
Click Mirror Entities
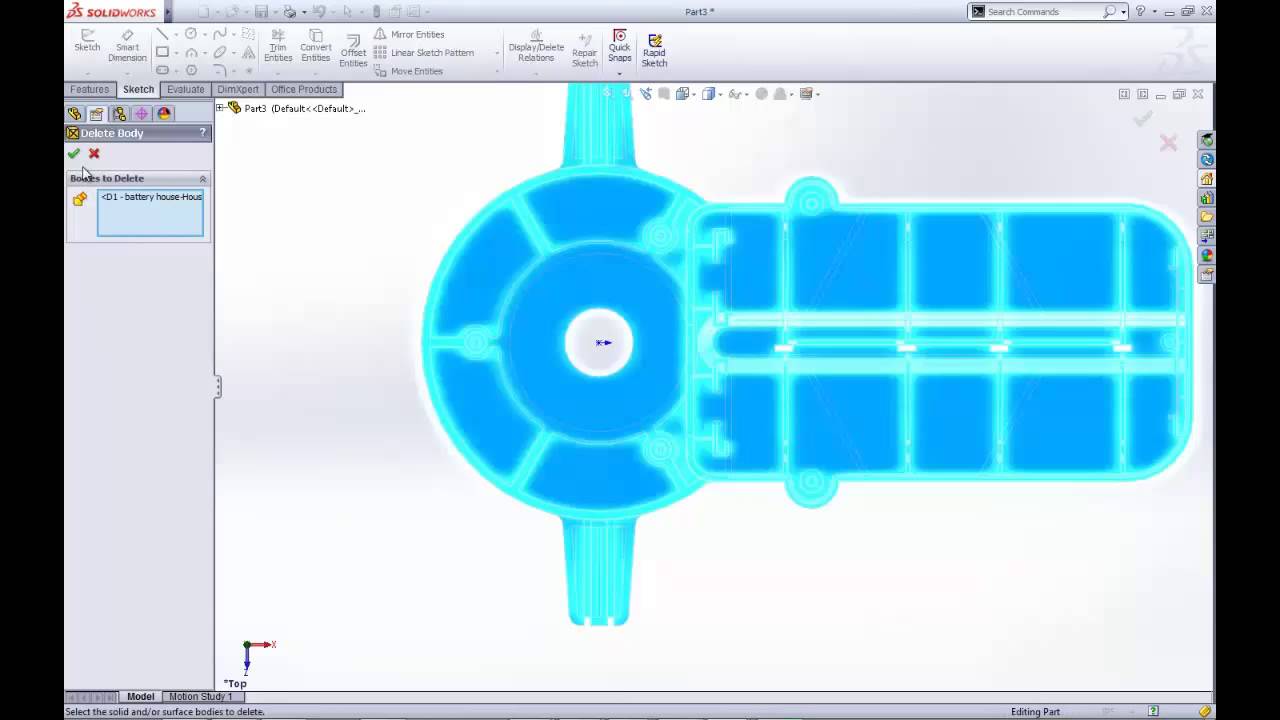pos(409,34)
